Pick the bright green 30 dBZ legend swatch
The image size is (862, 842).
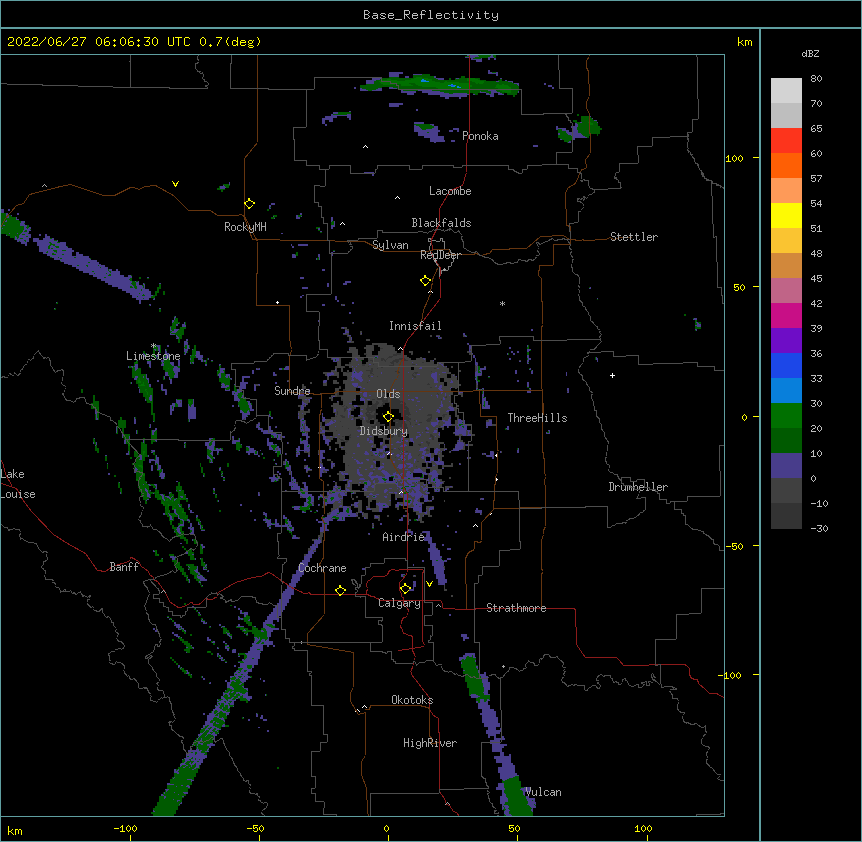786,416
